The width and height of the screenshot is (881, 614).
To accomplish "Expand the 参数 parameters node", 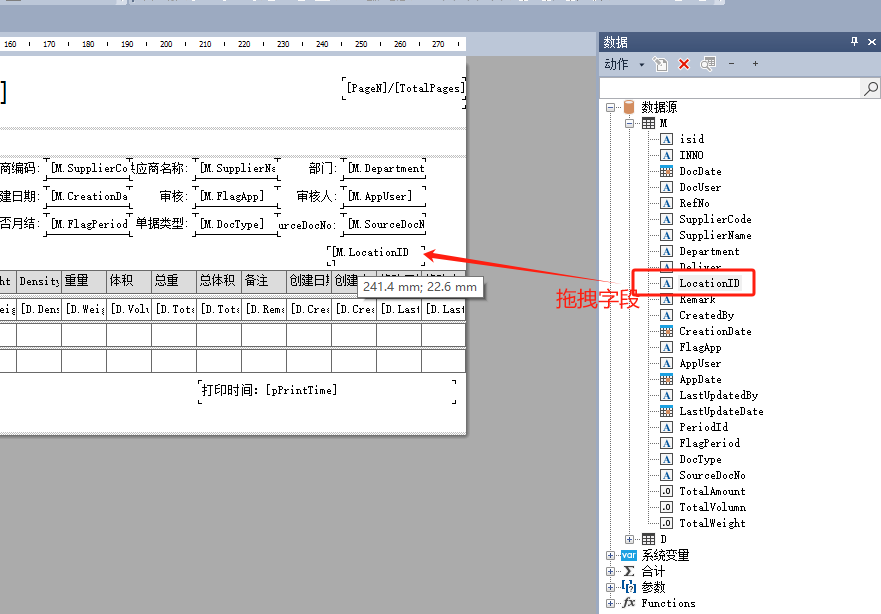I will pyautogui.click(x=611, y=587).
